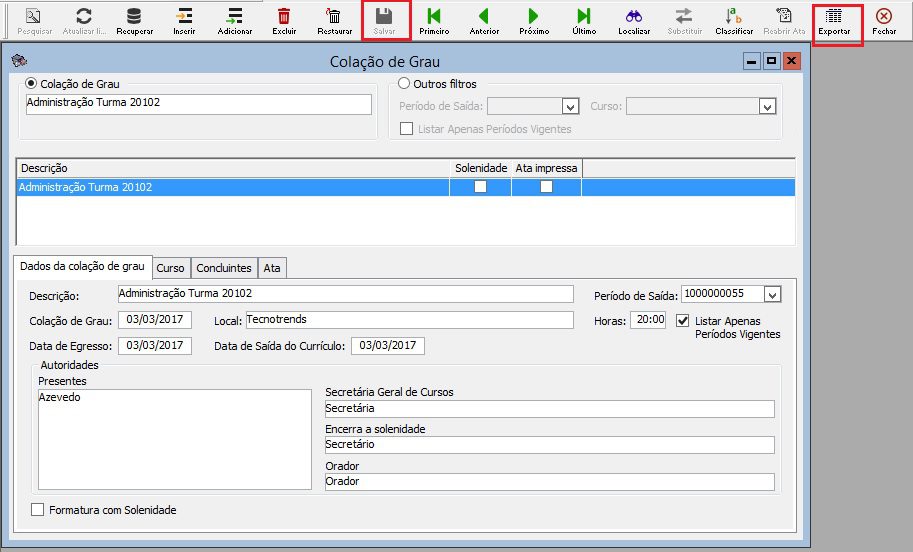913x552 pixels.
Task: Open the filter Período de Saída dropdown
Action: pos(570,106)
